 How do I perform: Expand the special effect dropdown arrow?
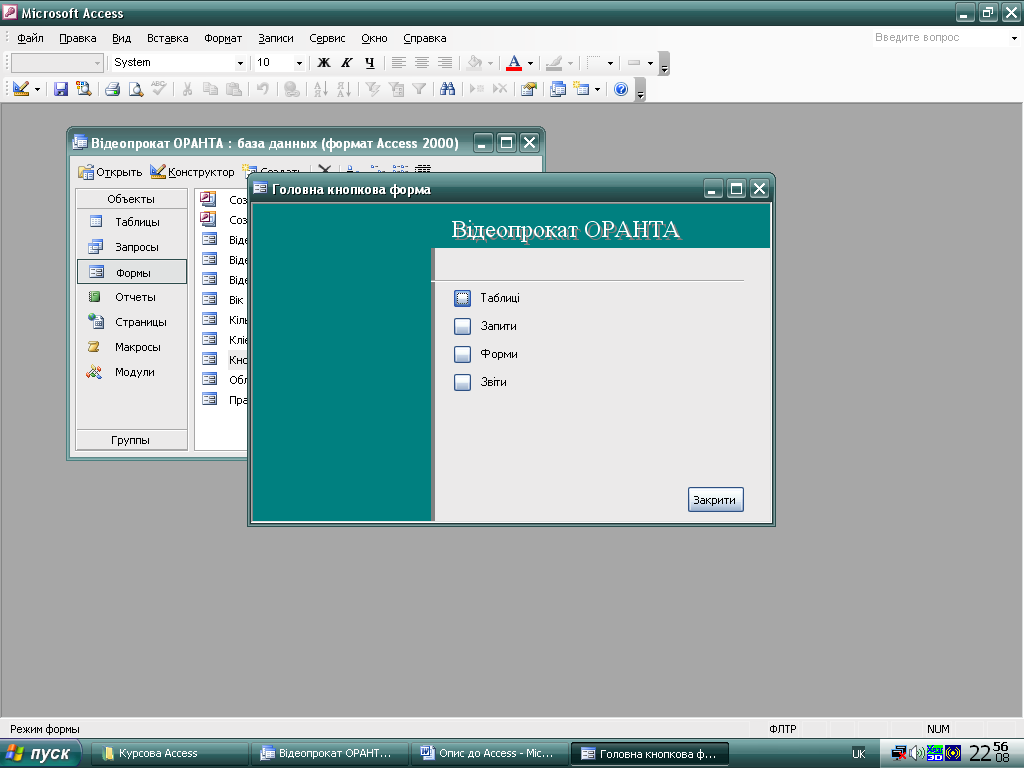[650, 63]
